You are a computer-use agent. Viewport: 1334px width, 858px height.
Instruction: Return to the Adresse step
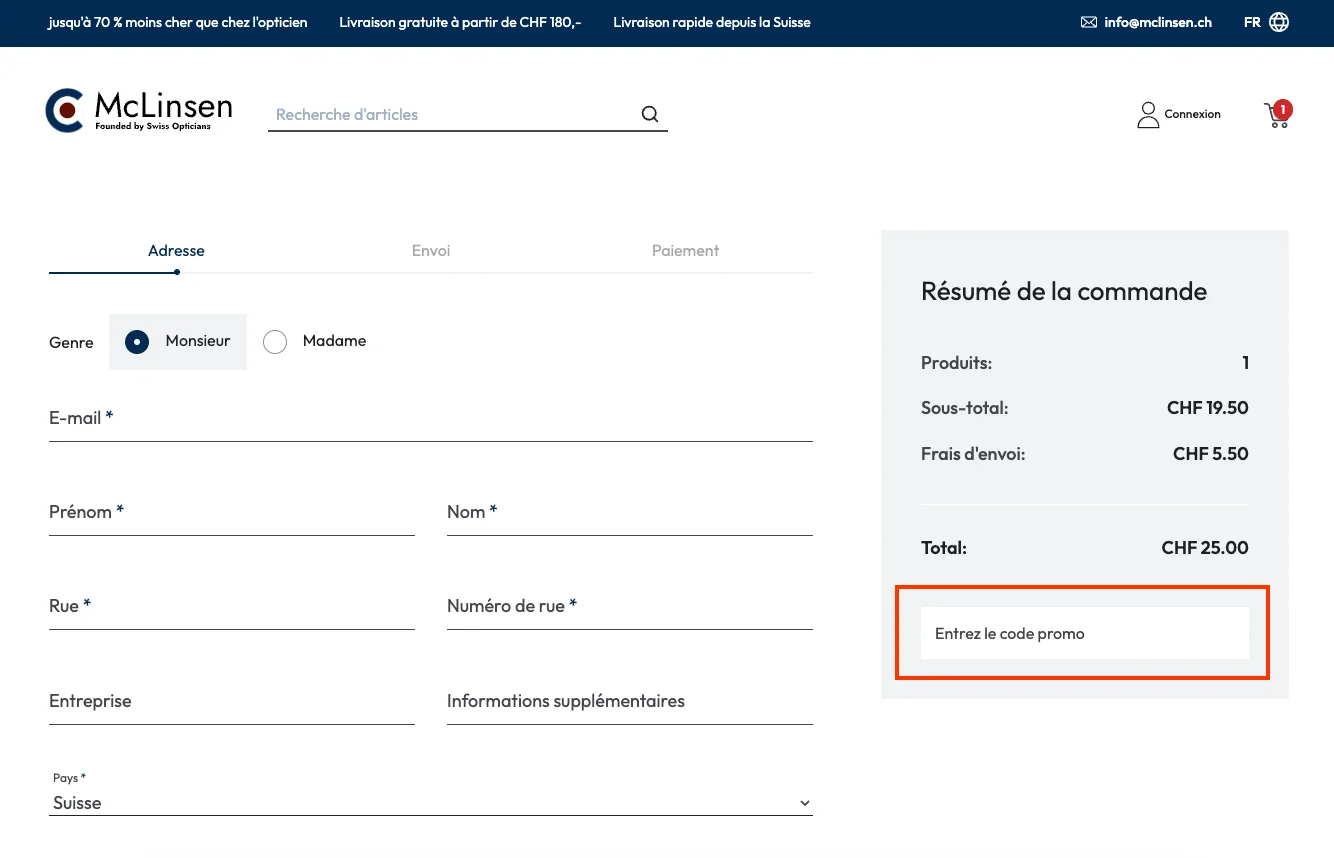click(x=176, y=251)
